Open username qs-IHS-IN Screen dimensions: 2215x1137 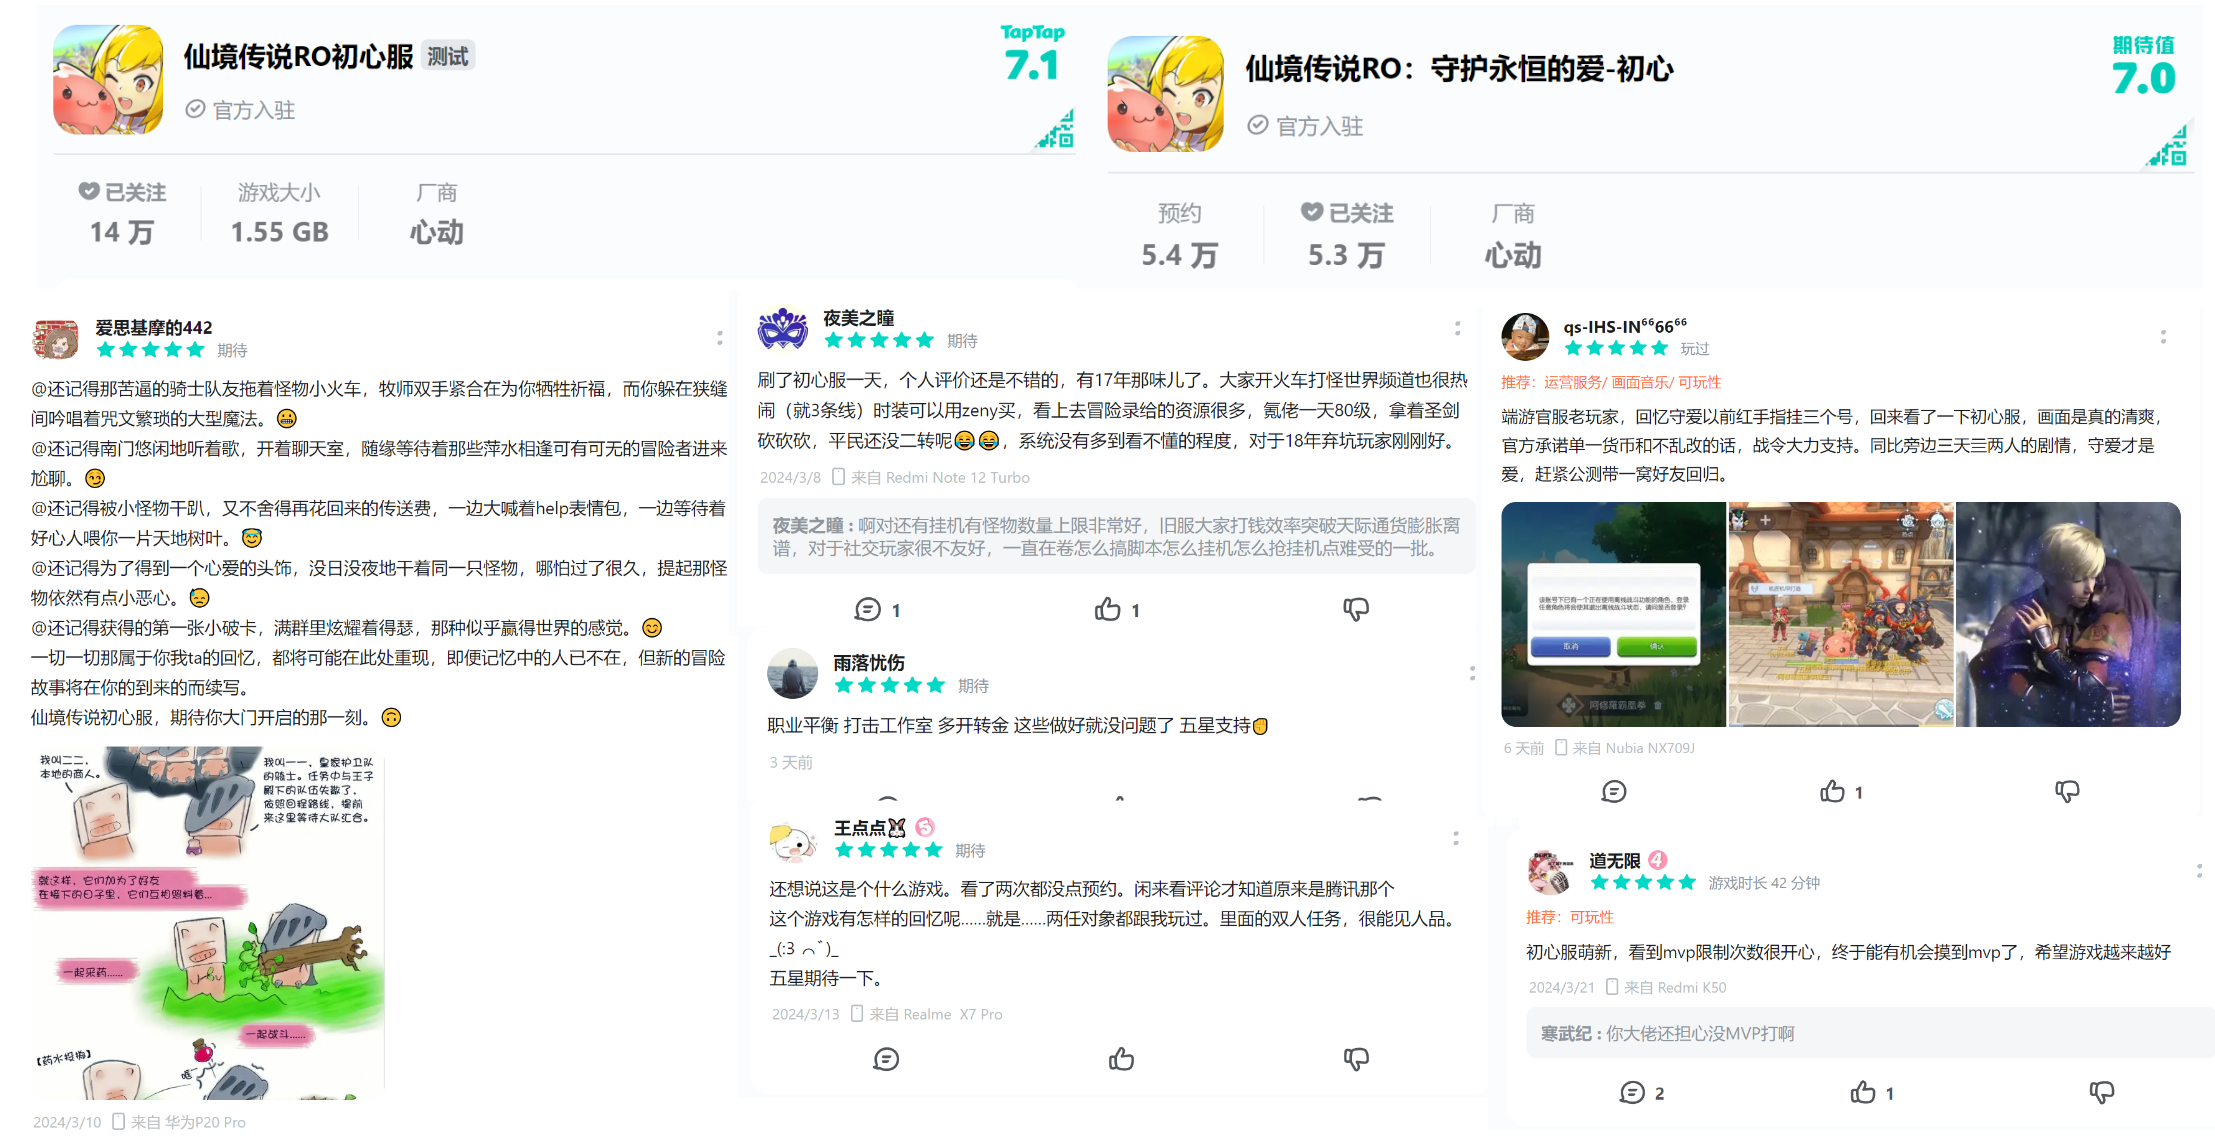coord(1625,326)
